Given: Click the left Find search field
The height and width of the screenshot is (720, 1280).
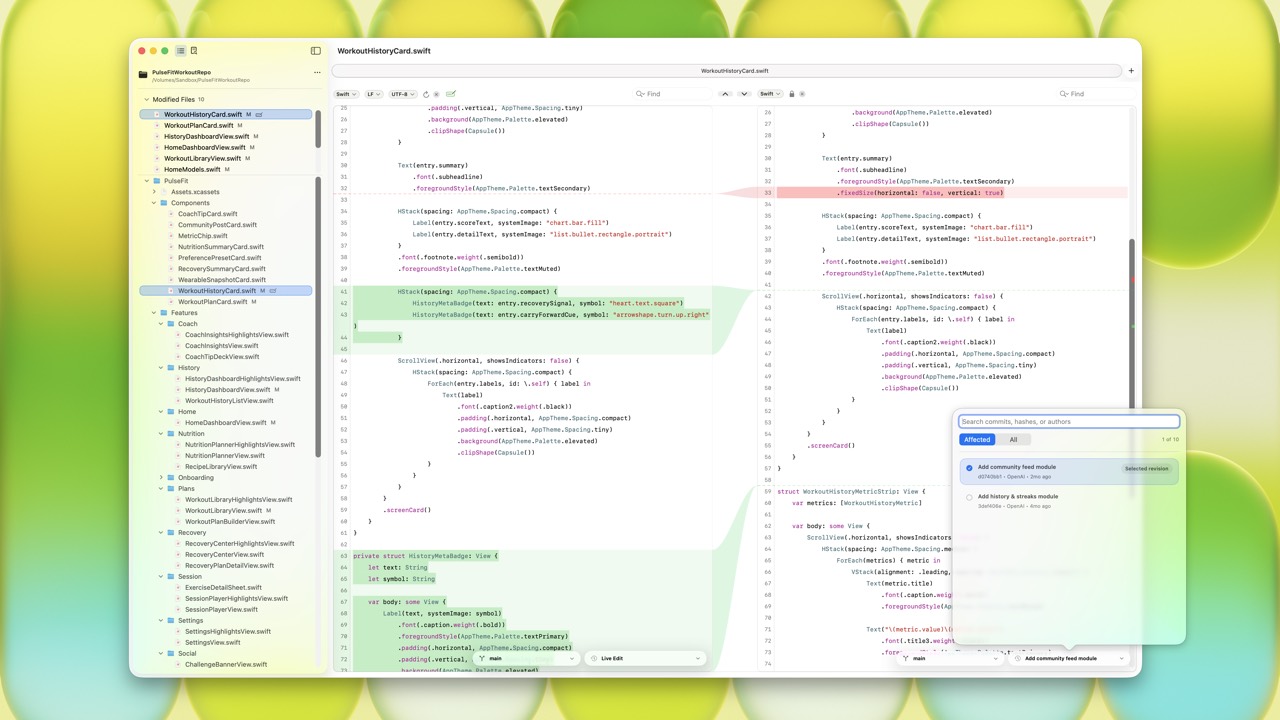Looking at the screenshot, I should pyautogui.click(x=670, y=94).
